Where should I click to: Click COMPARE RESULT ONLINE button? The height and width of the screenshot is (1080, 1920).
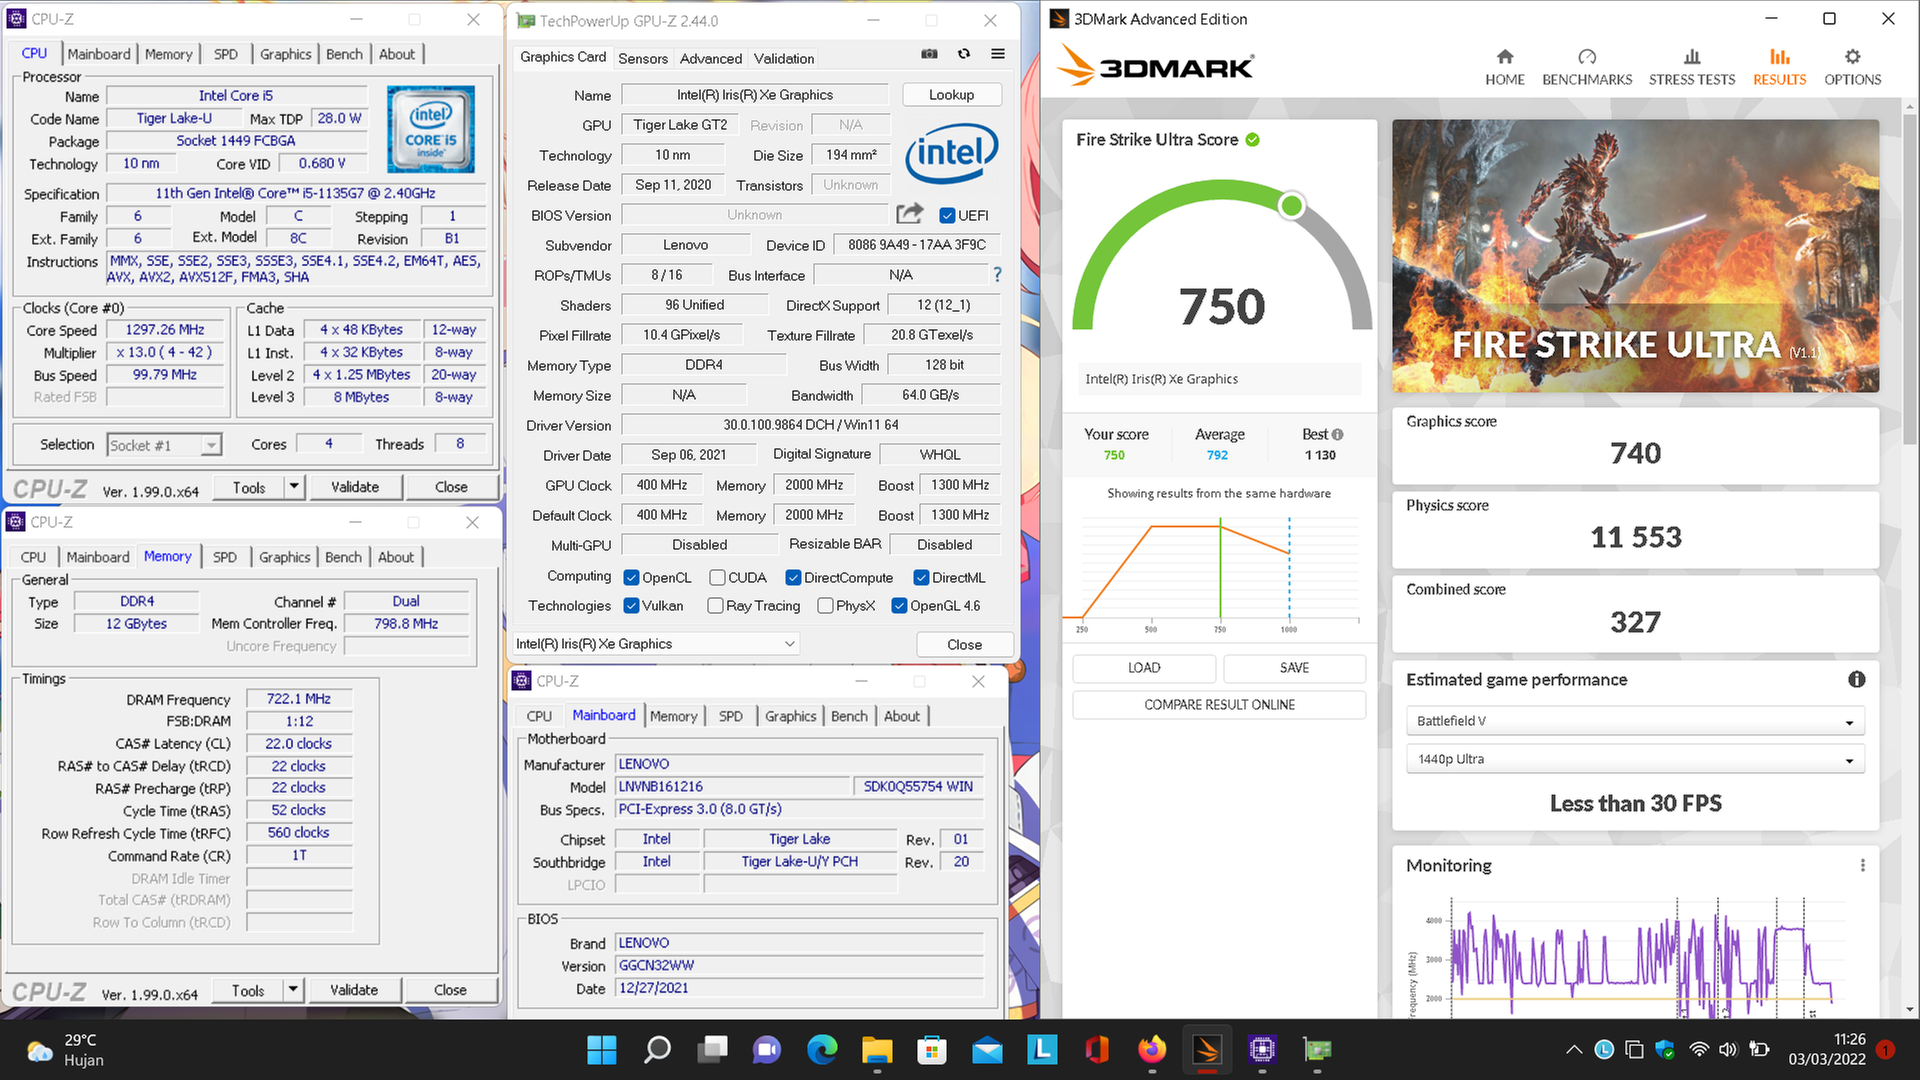1219,705
